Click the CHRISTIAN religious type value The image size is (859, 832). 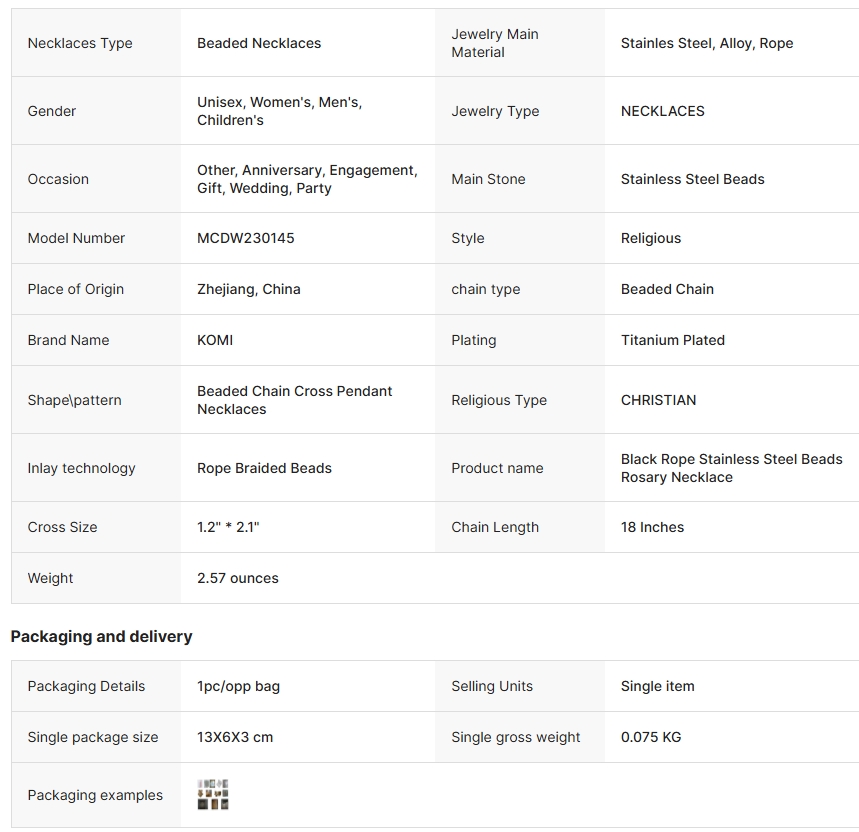pos(658,400)
